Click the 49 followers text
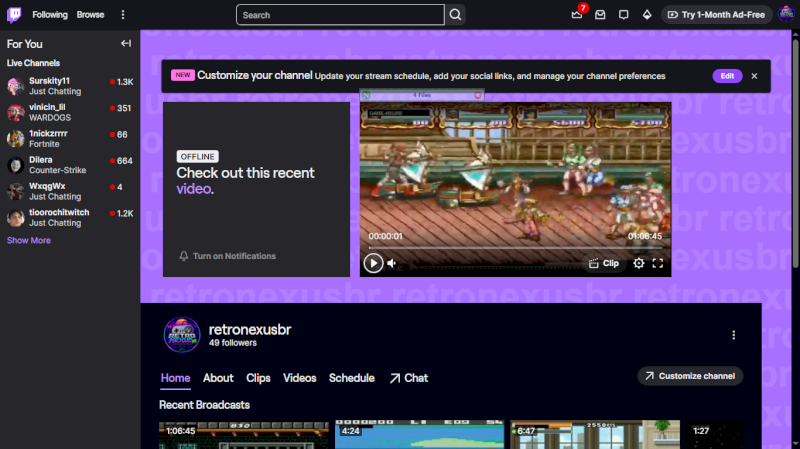 (233, 343)
